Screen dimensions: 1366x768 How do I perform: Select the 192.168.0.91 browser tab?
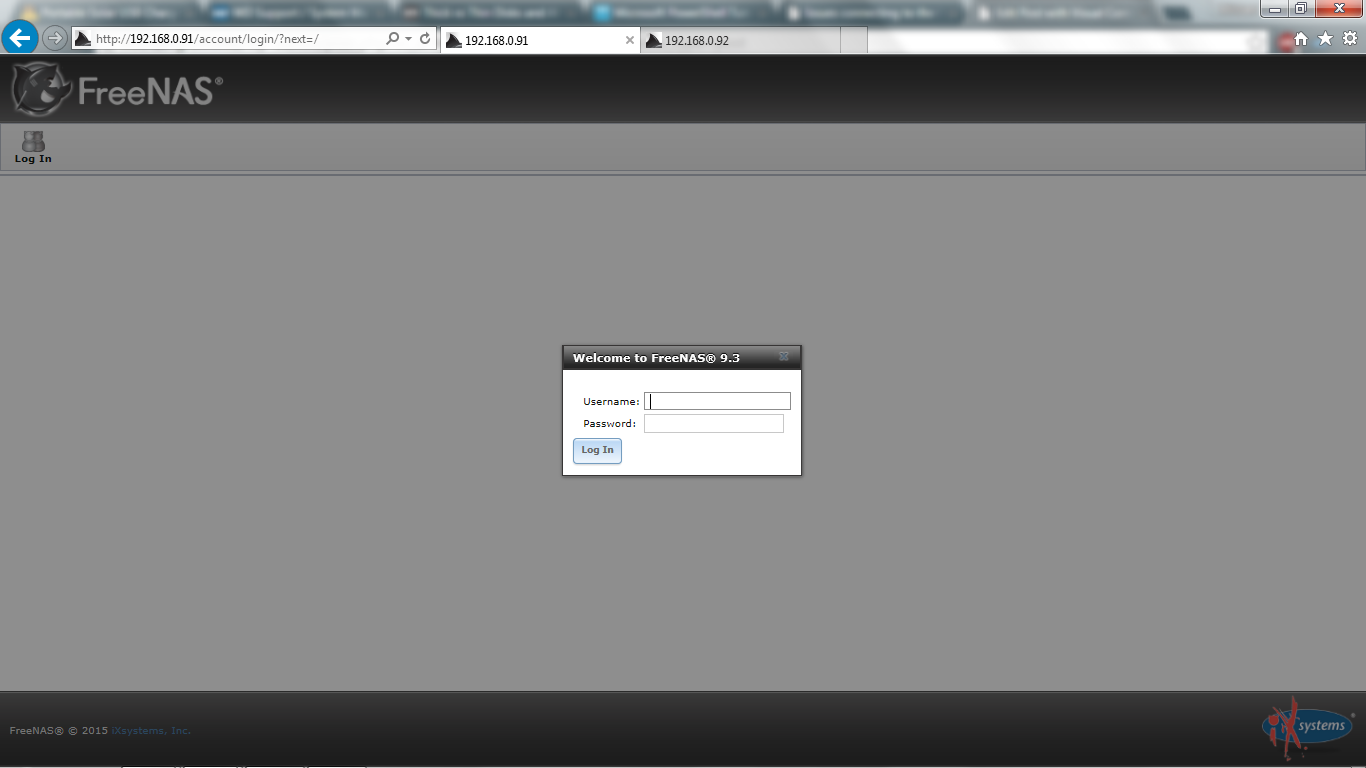(x=530, y=41)
